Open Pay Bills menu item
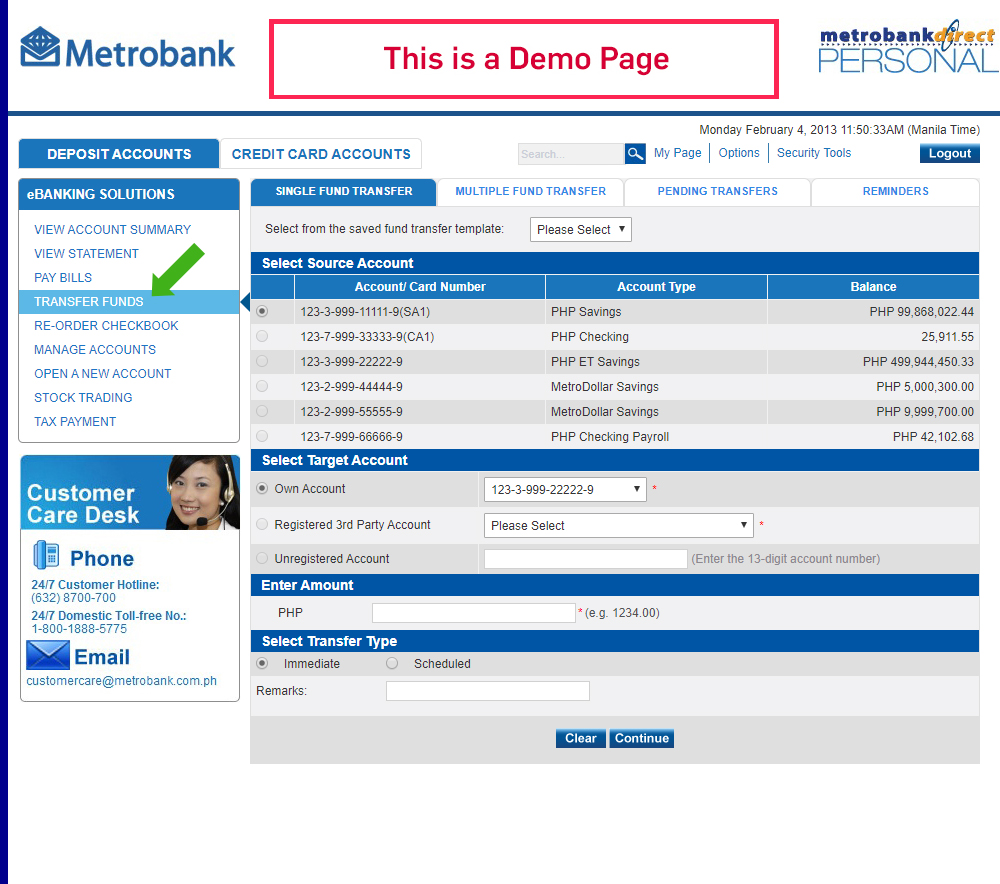This screenshot has width=1000, height=884. click(x=62, y=277)
